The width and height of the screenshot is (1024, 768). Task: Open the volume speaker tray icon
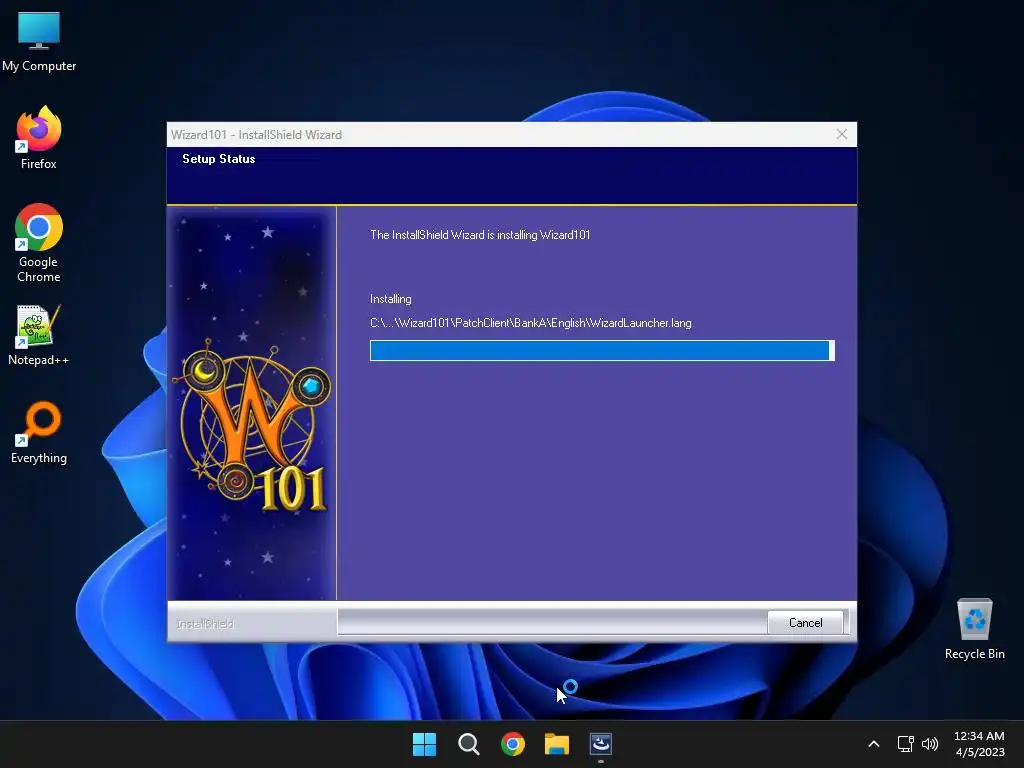929,744
